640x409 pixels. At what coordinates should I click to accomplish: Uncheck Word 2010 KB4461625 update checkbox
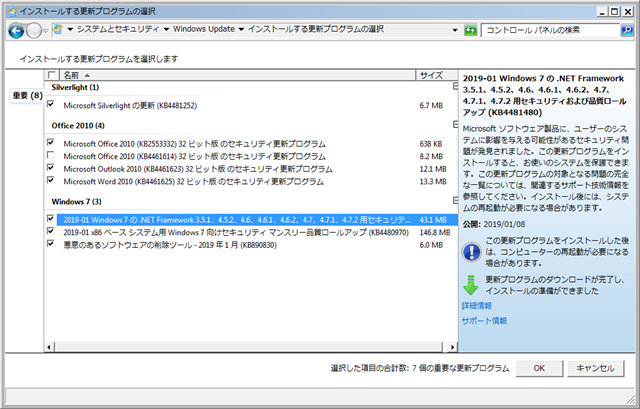point(51,180)
